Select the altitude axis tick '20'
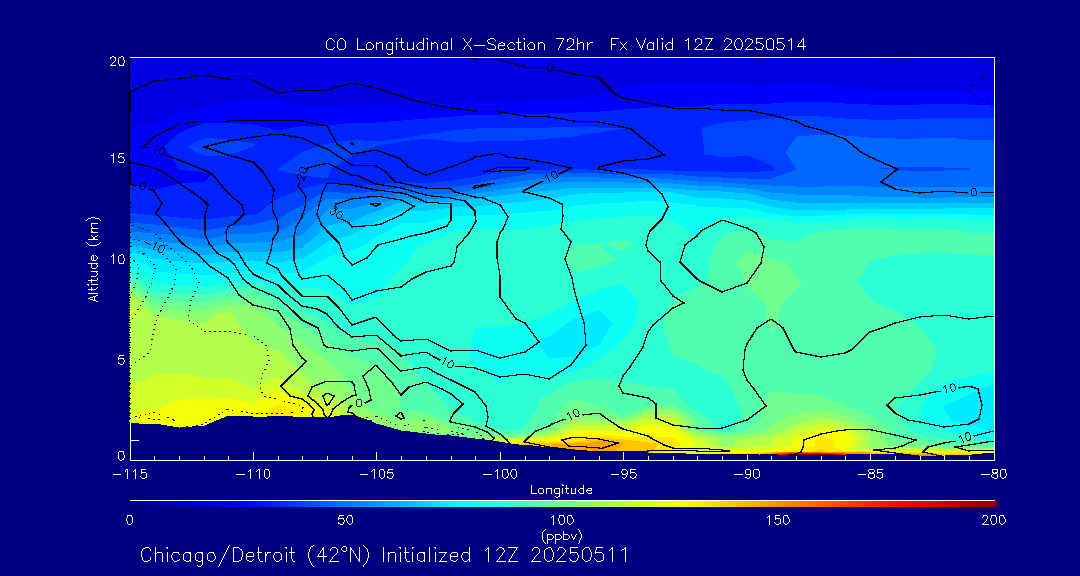1080x576 pixels. (117, 60)
